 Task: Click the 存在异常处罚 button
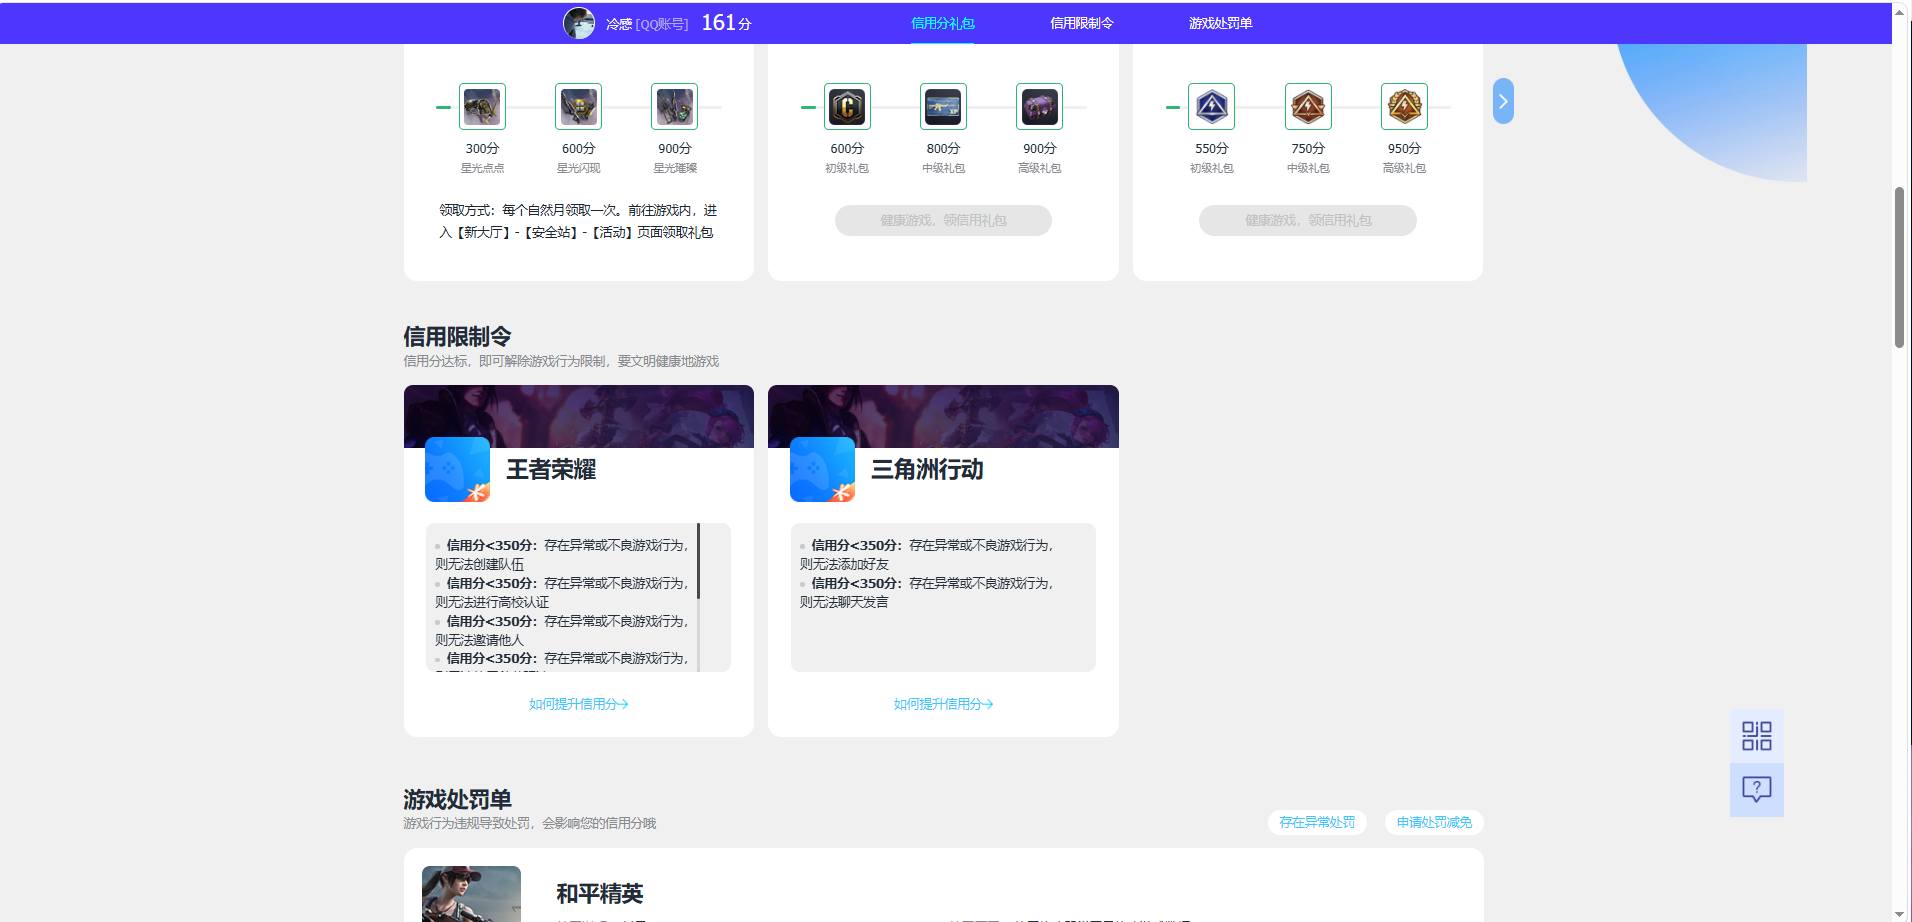1317,822
